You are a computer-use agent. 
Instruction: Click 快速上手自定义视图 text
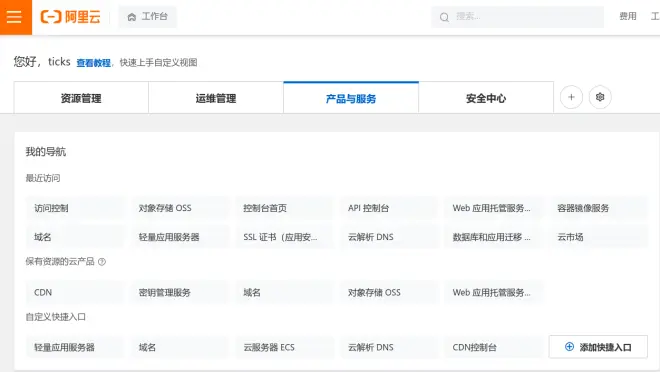pyautogui.click(x=159, y=63)
